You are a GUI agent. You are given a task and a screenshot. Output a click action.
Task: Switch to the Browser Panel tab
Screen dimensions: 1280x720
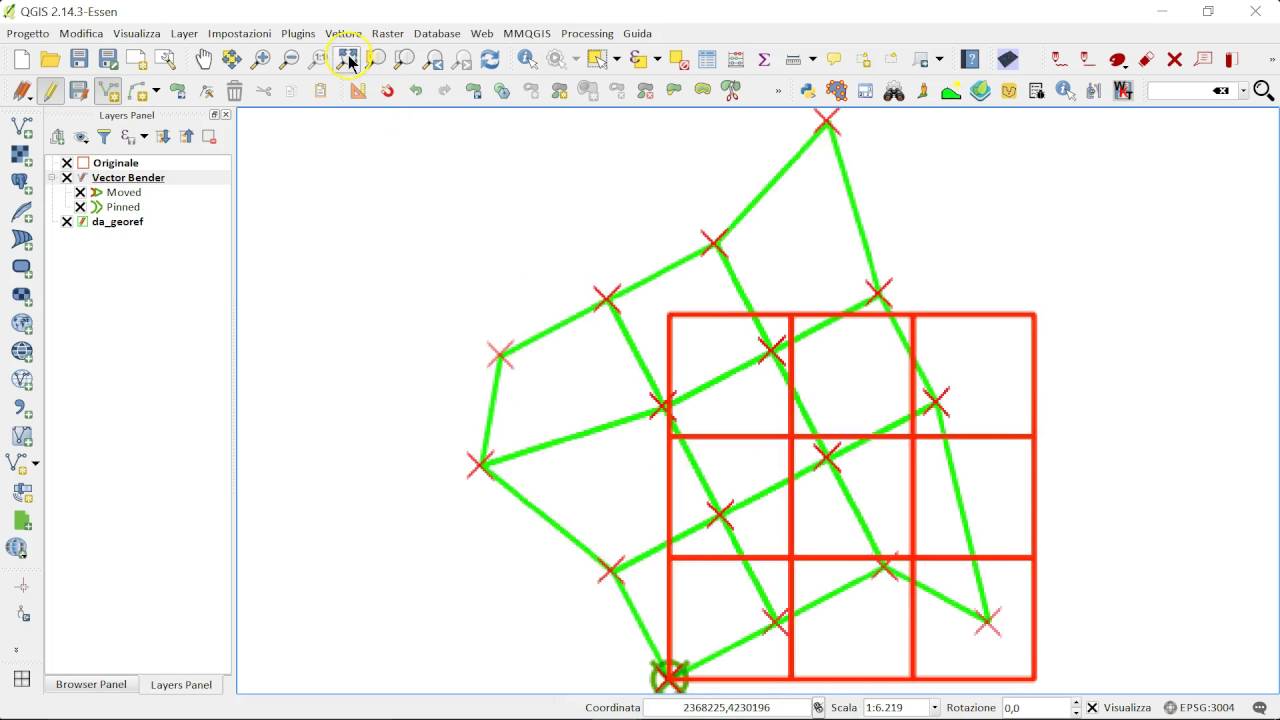point(91,685)
